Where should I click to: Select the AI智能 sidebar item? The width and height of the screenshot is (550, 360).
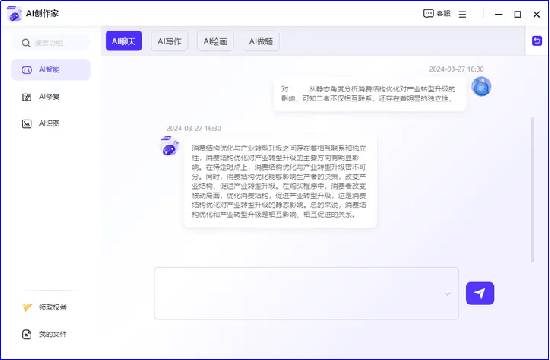(51, 69)
